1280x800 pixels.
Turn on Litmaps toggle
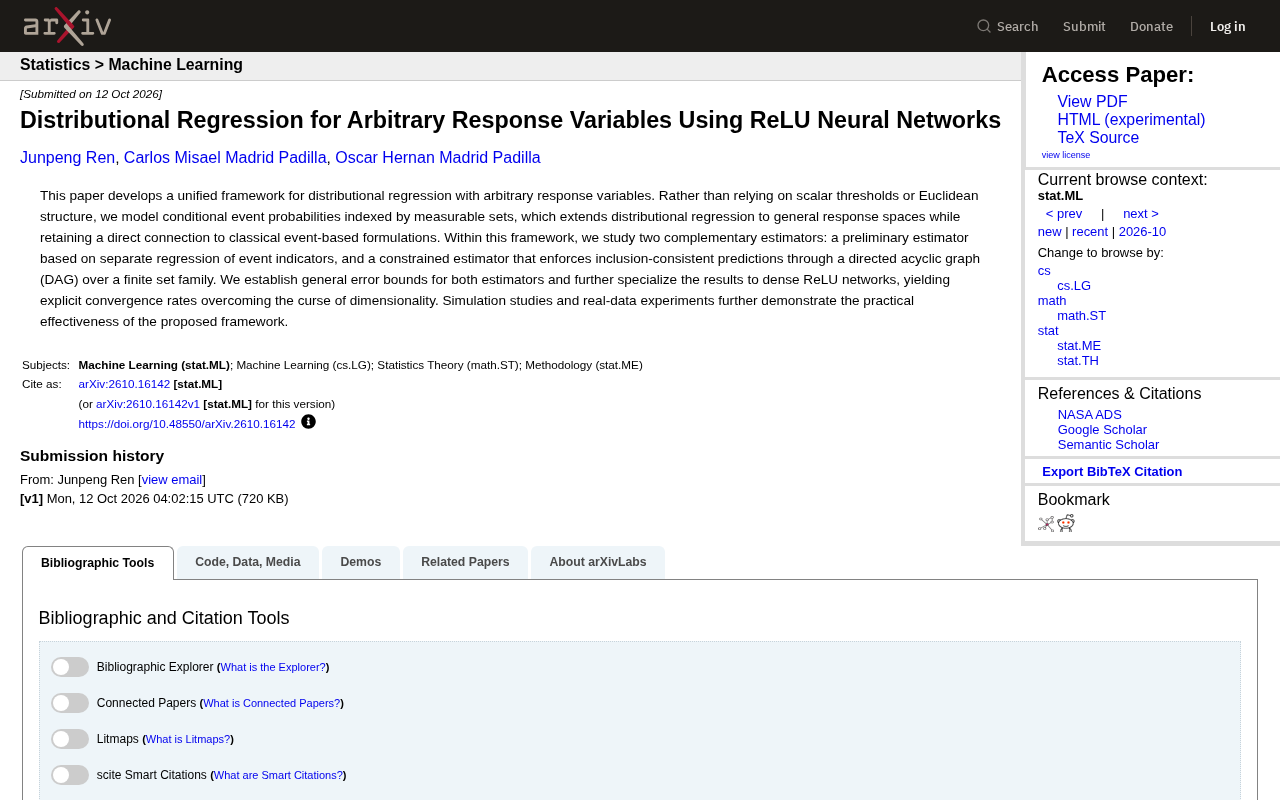point(70,739)
